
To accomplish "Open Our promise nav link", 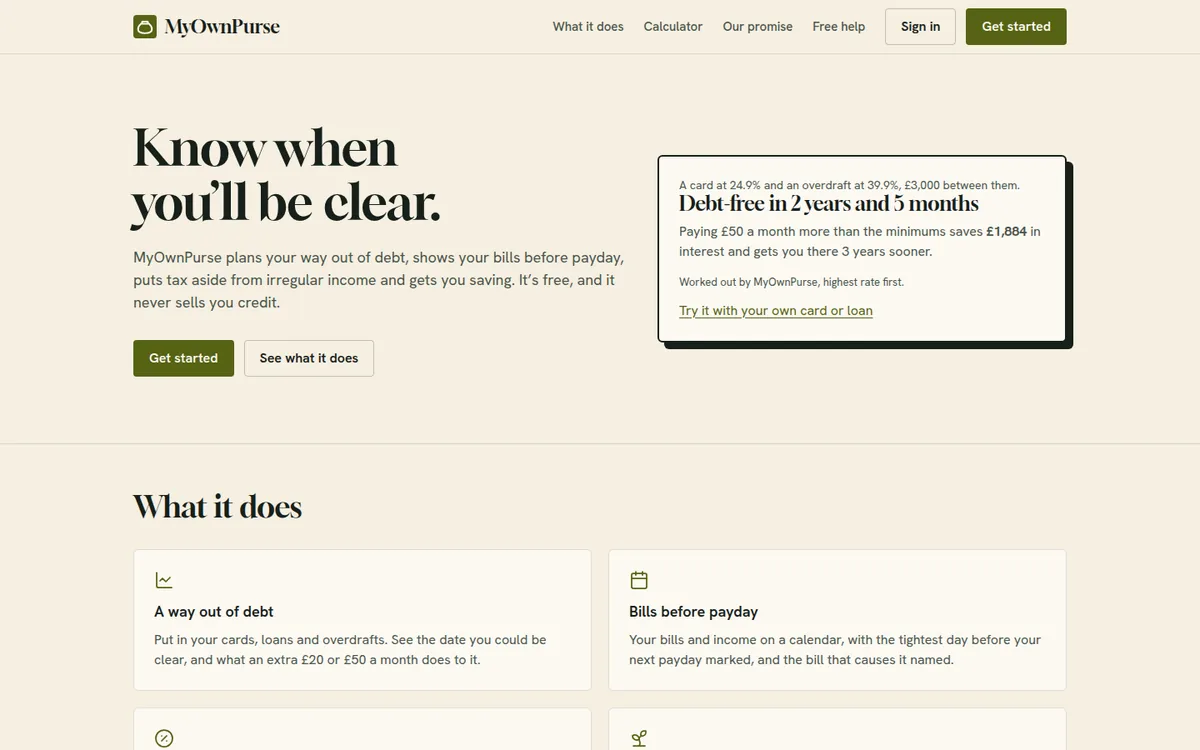I will (x=758, y=27).
